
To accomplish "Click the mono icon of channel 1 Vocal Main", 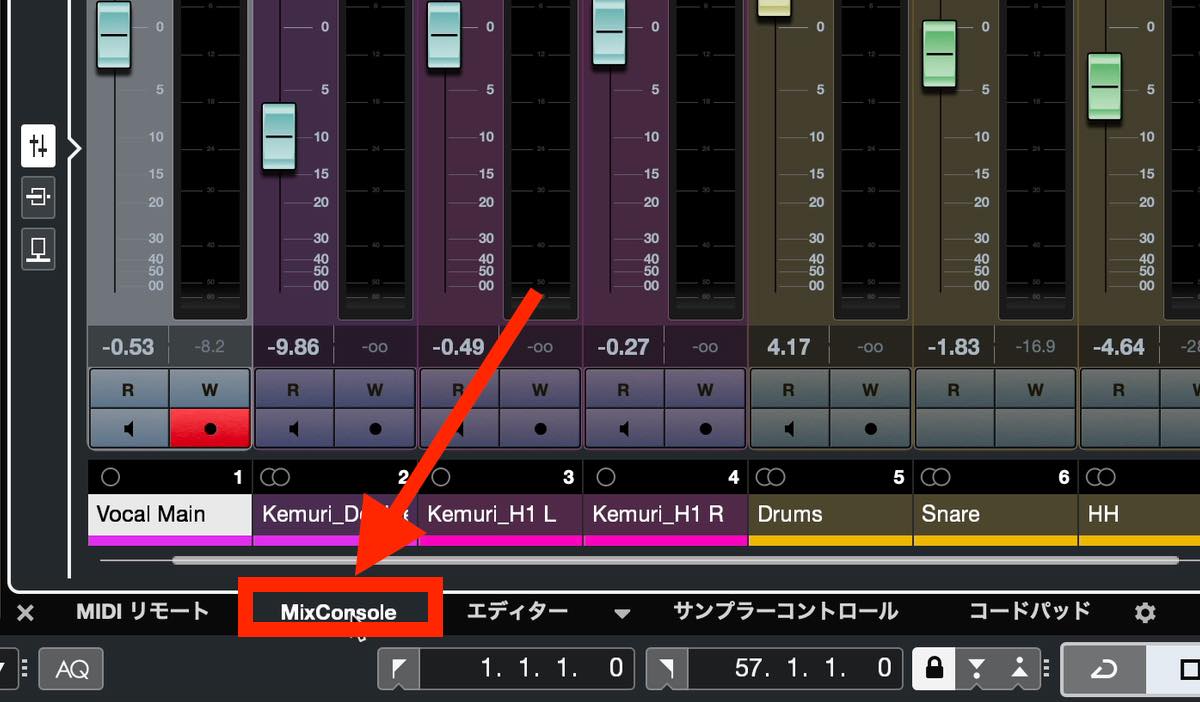I will [x=110, y=478].
